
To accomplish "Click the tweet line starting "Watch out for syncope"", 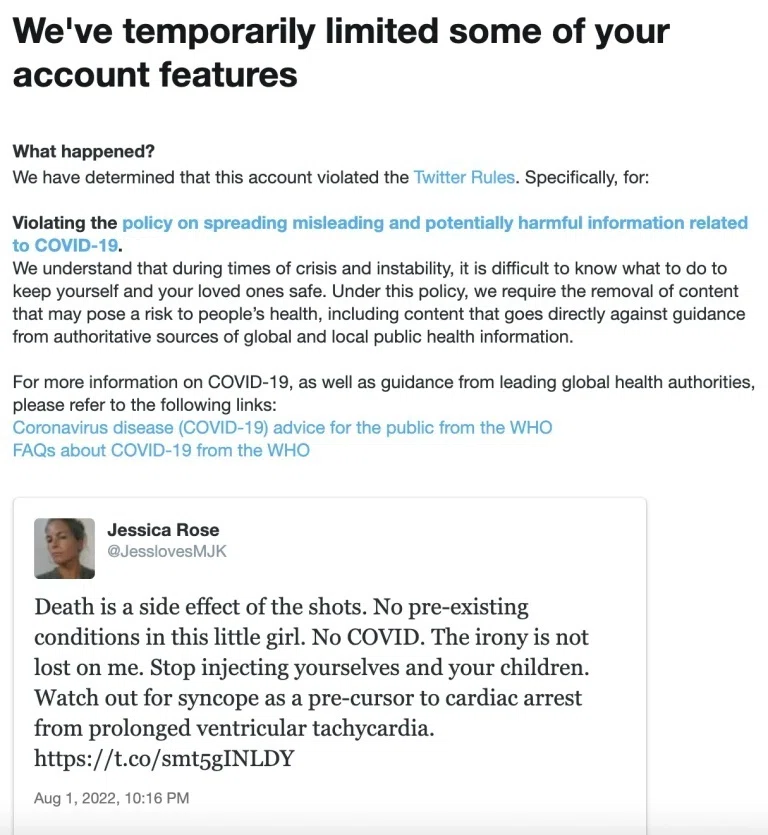I will 308,698.
